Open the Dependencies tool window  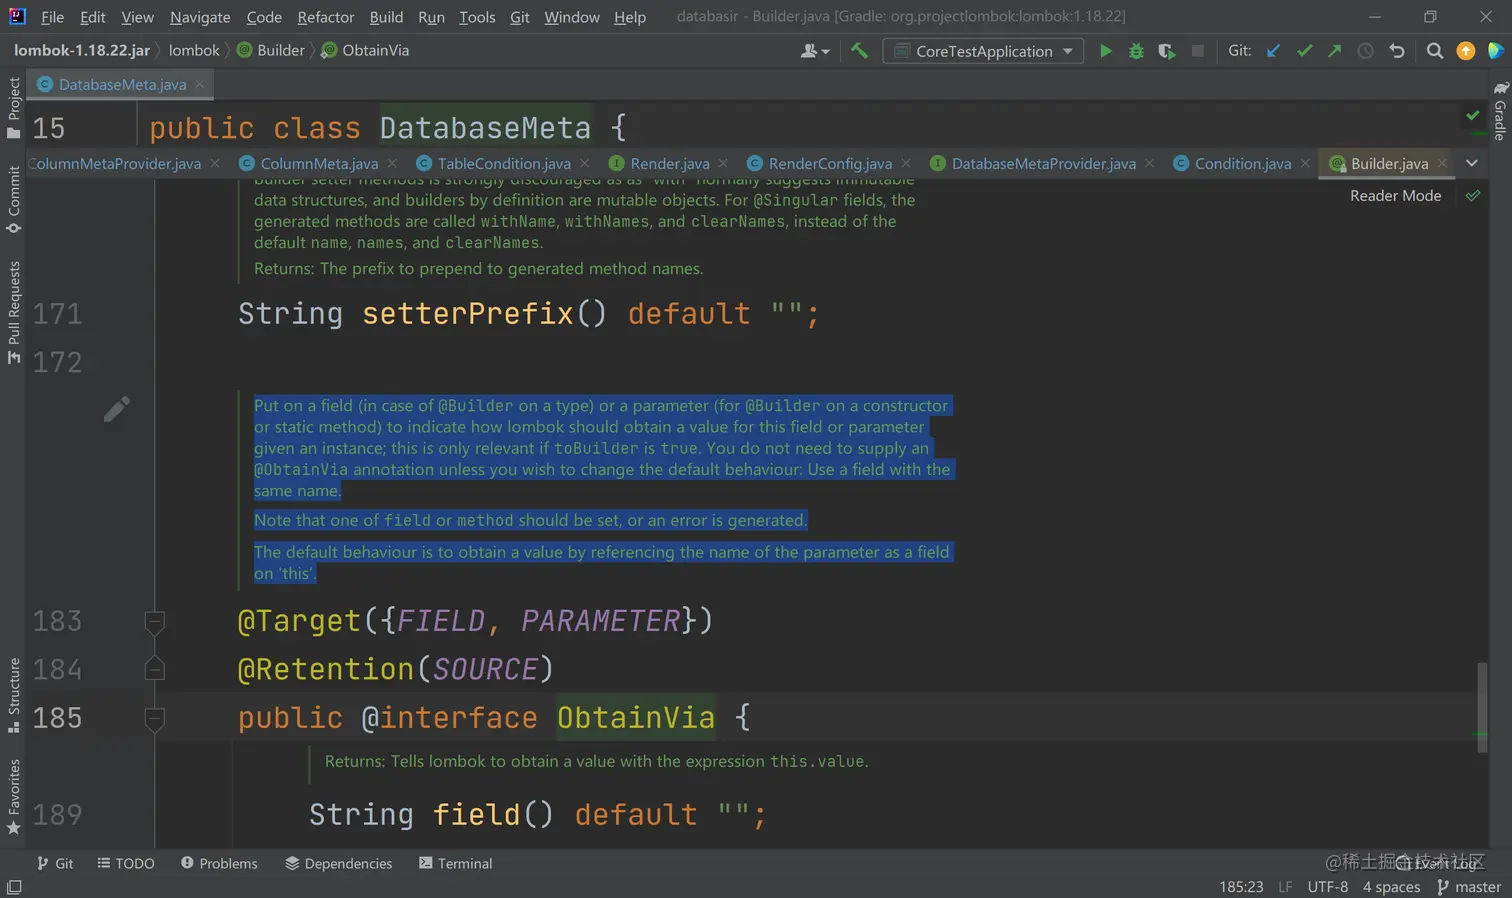[x=339, y=863]
